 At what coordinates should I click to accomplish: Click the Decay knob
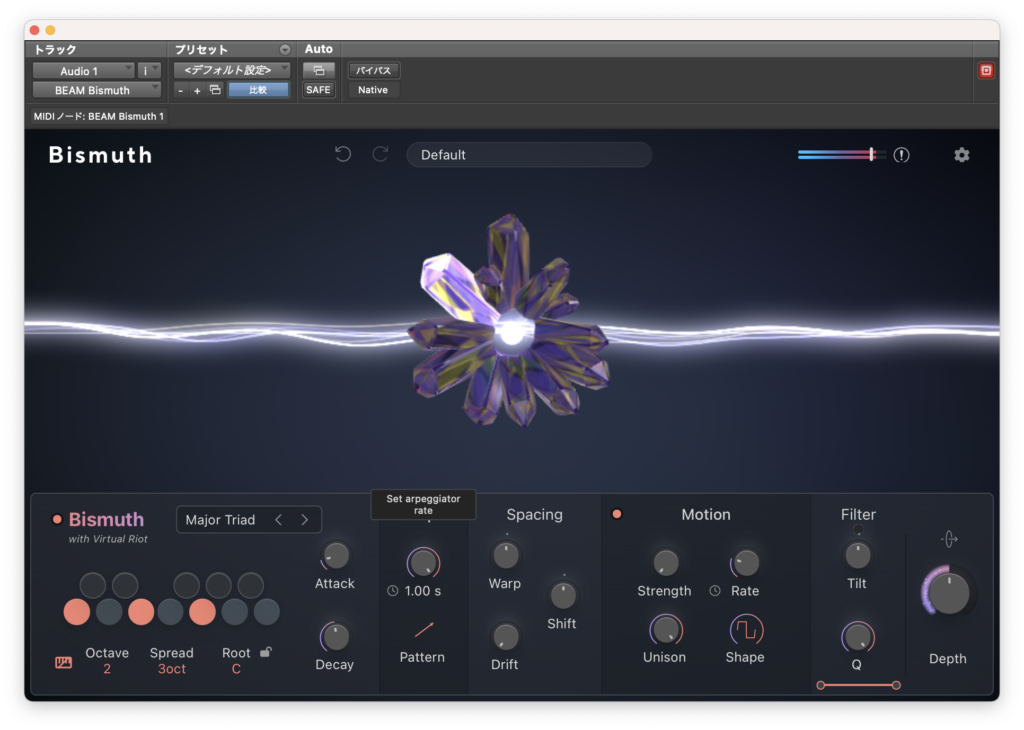click(336, 637)
